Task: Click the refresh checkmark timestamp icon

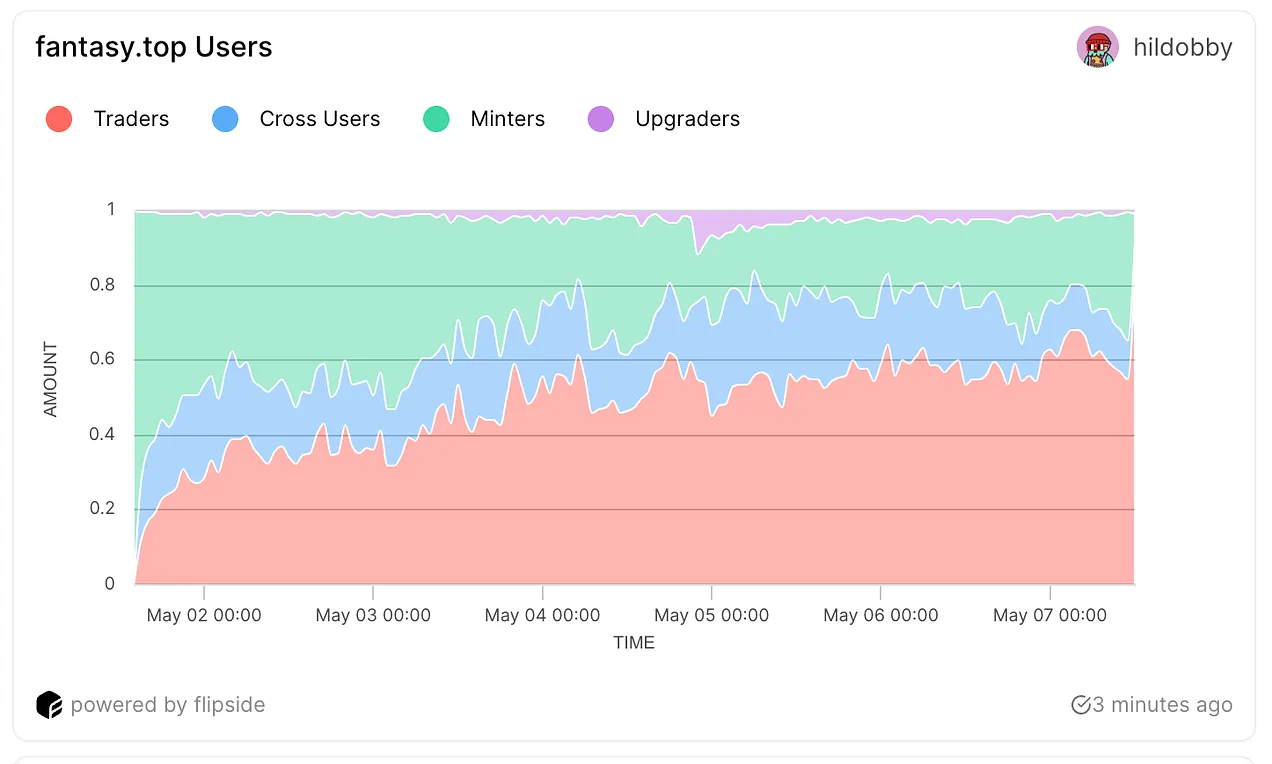Action: [1080, 705]
